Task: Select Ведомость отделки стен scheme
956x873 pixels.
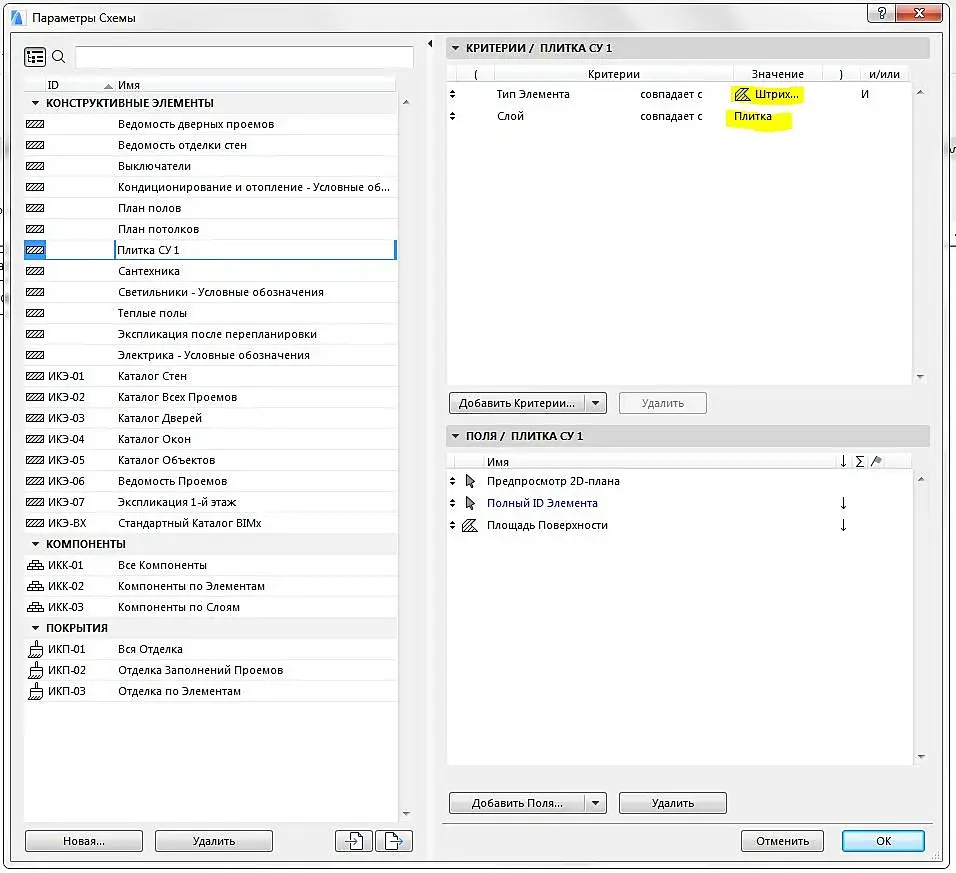Action: [210, 146]
